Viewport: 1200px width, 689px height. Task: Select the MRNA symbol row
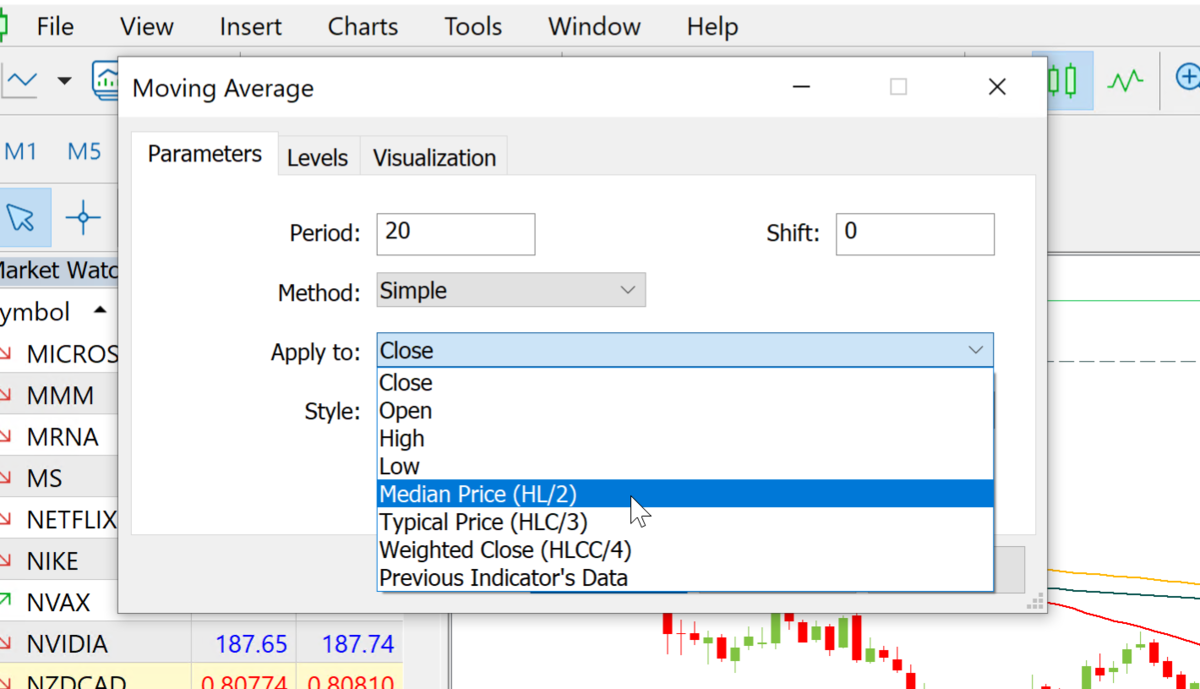click(x=59, y=437)
